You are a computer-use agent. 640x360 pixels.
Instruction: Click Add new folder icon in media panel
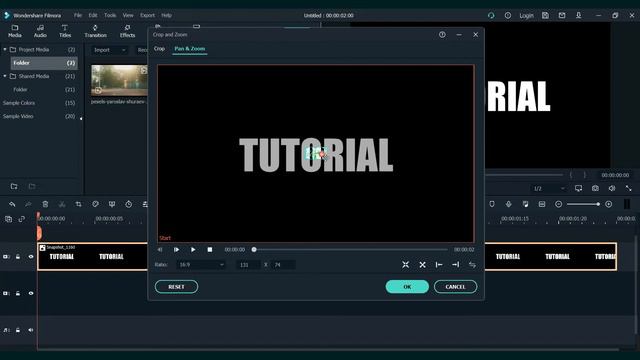[14, 187]
